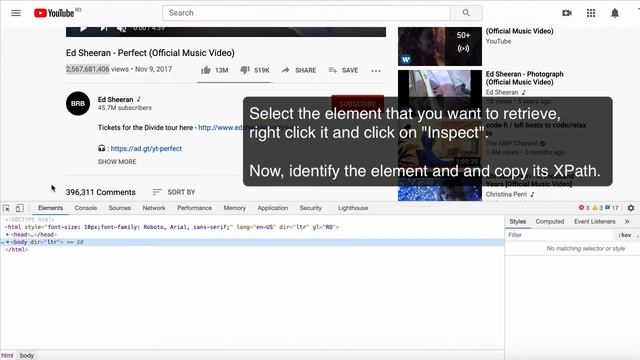Skip to next video in player
The width and height of the screenshot is (640, 360).
(x=104, y=28)
